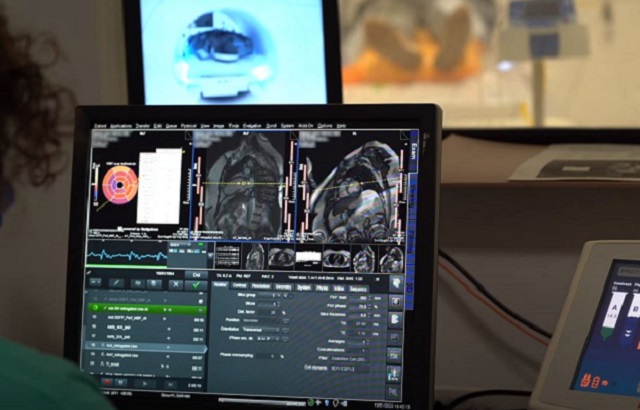
Task: Click the head profile icon in right sidebar
Action: (x=395, y=284)
